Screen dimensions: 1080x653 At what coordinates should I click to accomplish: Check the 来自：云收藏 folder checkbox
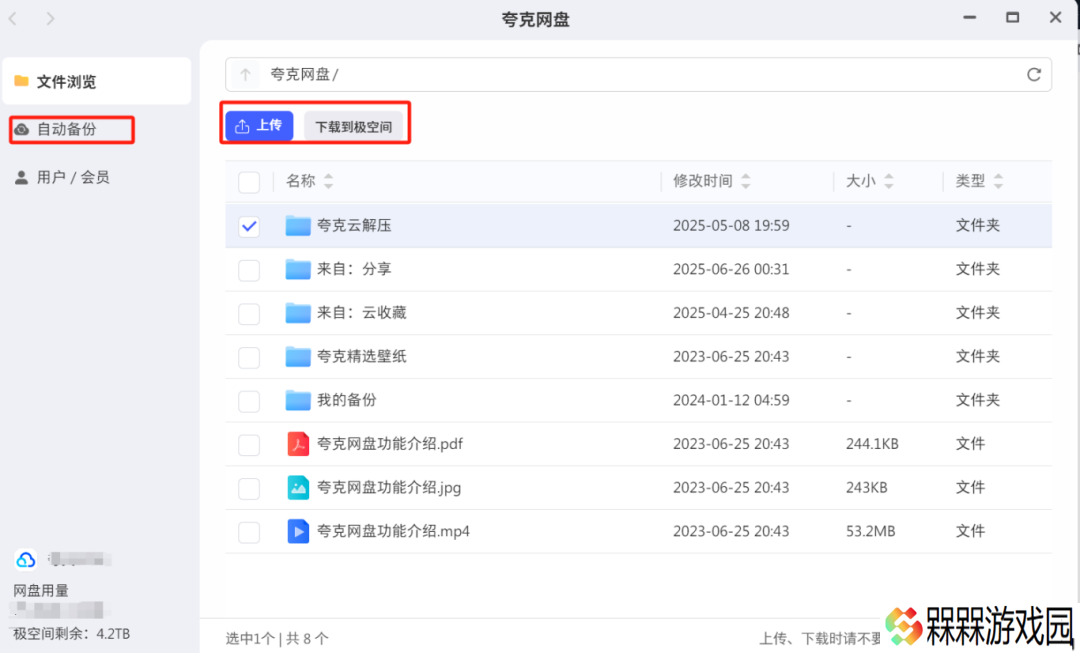[249, 313]
